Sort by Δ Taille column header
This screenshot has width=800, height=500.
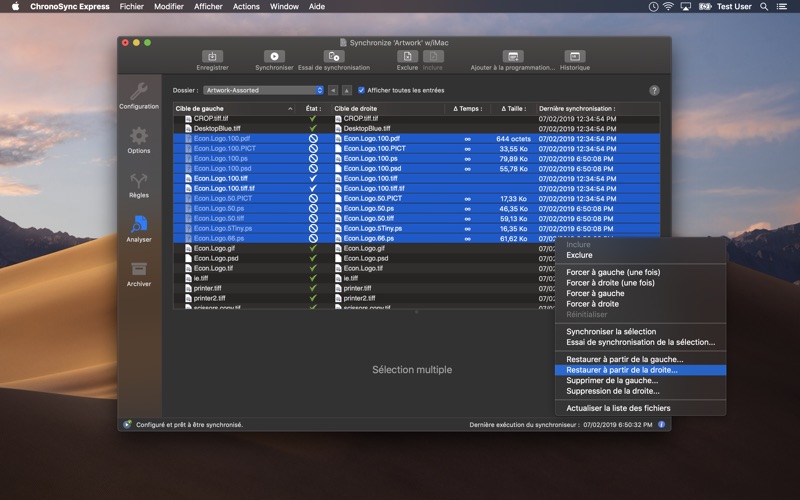pos(513,109)
